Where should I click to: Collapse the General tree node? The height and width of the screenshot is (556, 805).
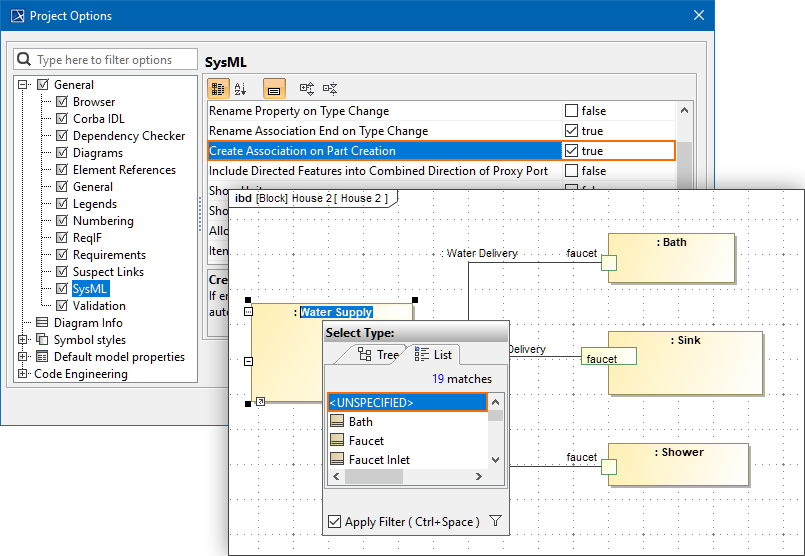coord(23,85)
